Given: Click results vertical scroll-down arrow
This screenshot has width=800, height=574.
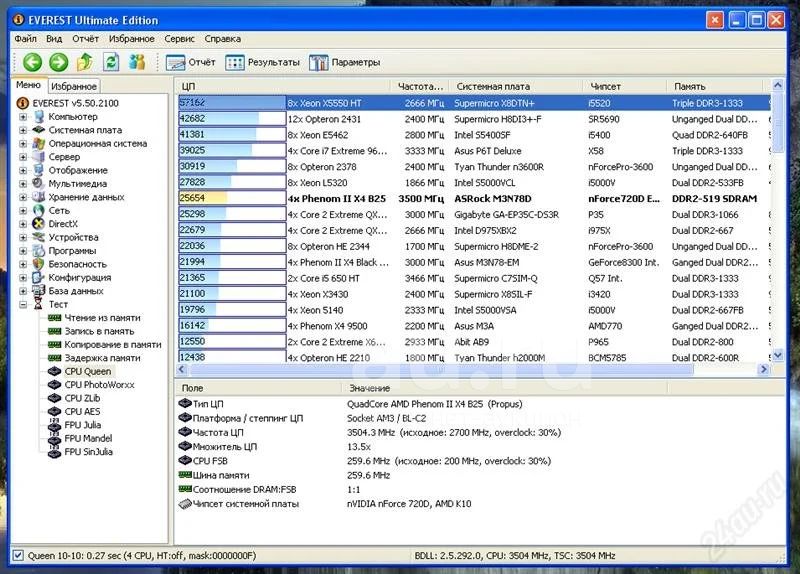Looking at the screenshot, I should click(778, 355).
